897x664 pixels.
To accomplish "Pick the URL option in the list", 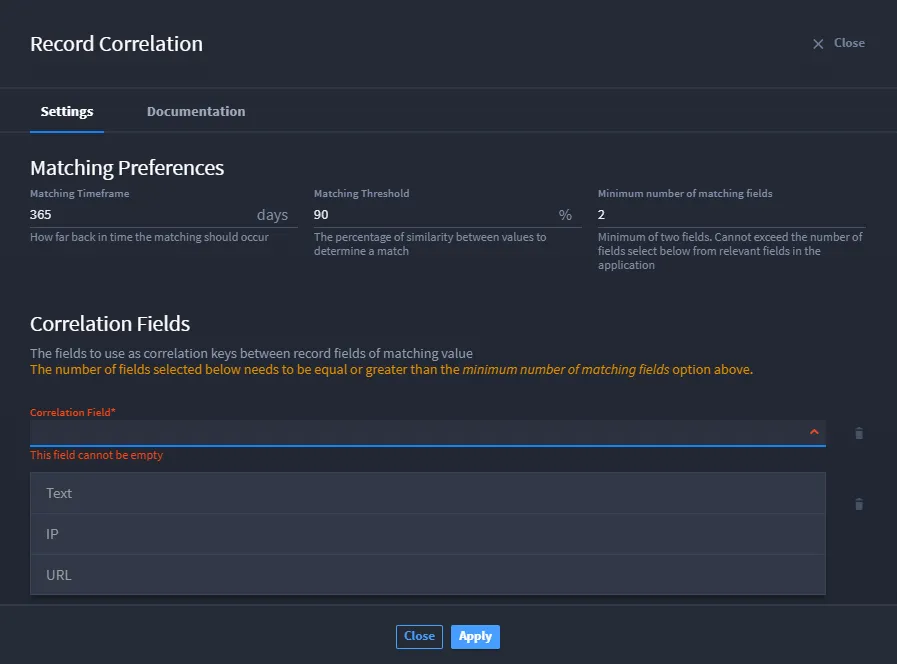I will click(428, 575).
